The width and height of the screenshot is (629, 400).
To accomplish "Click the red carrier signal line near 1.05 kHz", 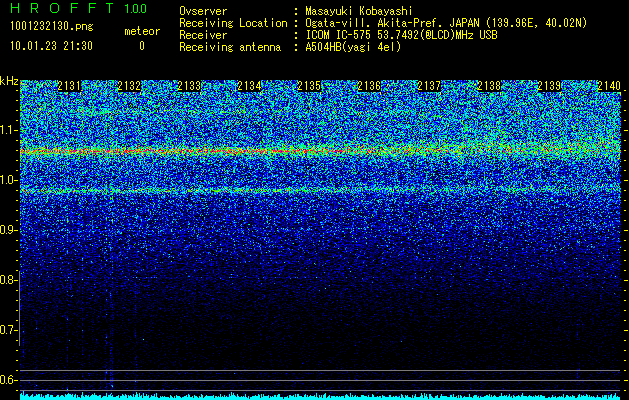I will click(x=320, y=151).
